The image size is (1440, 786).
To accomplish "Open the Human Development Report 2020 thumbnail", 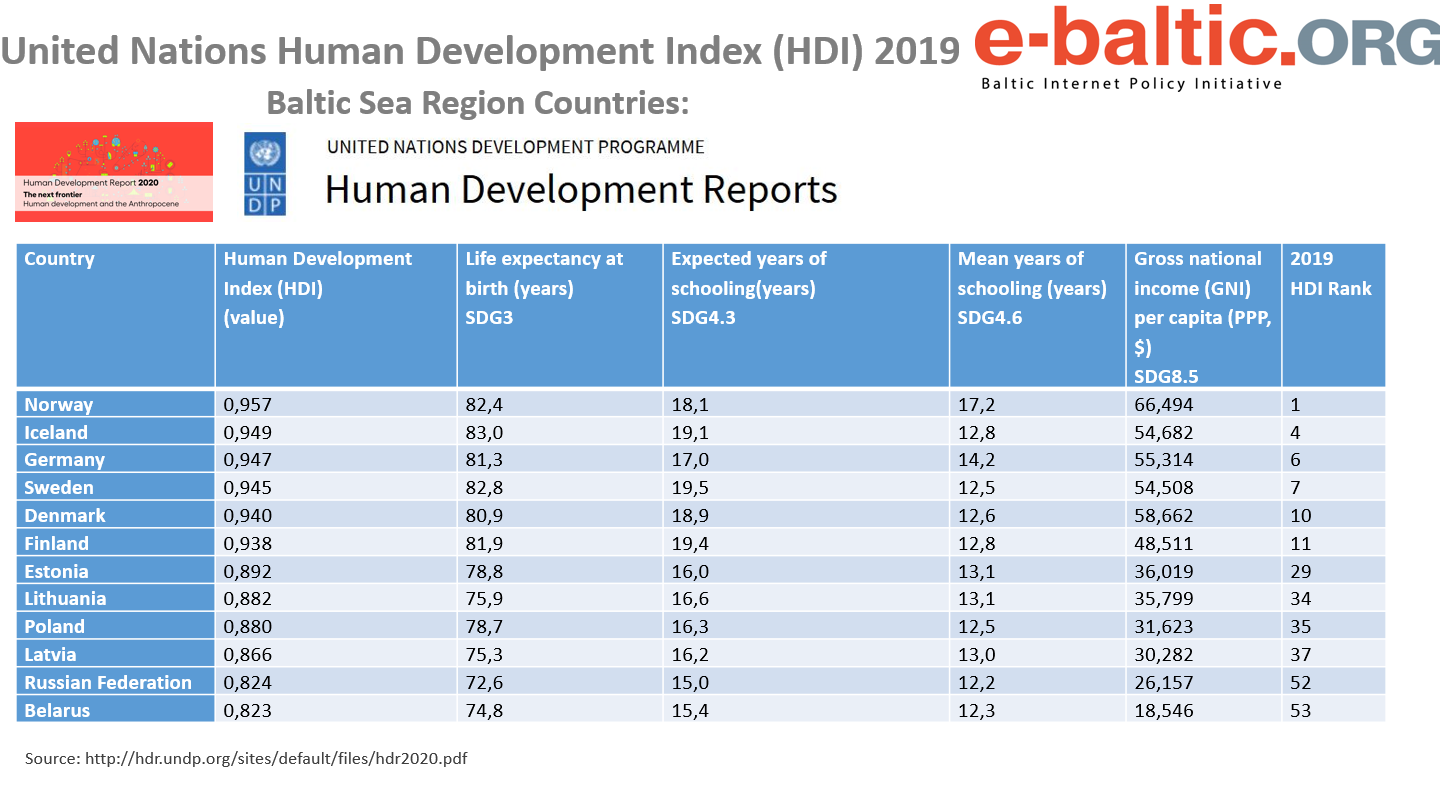I will [x=114, y=171].
